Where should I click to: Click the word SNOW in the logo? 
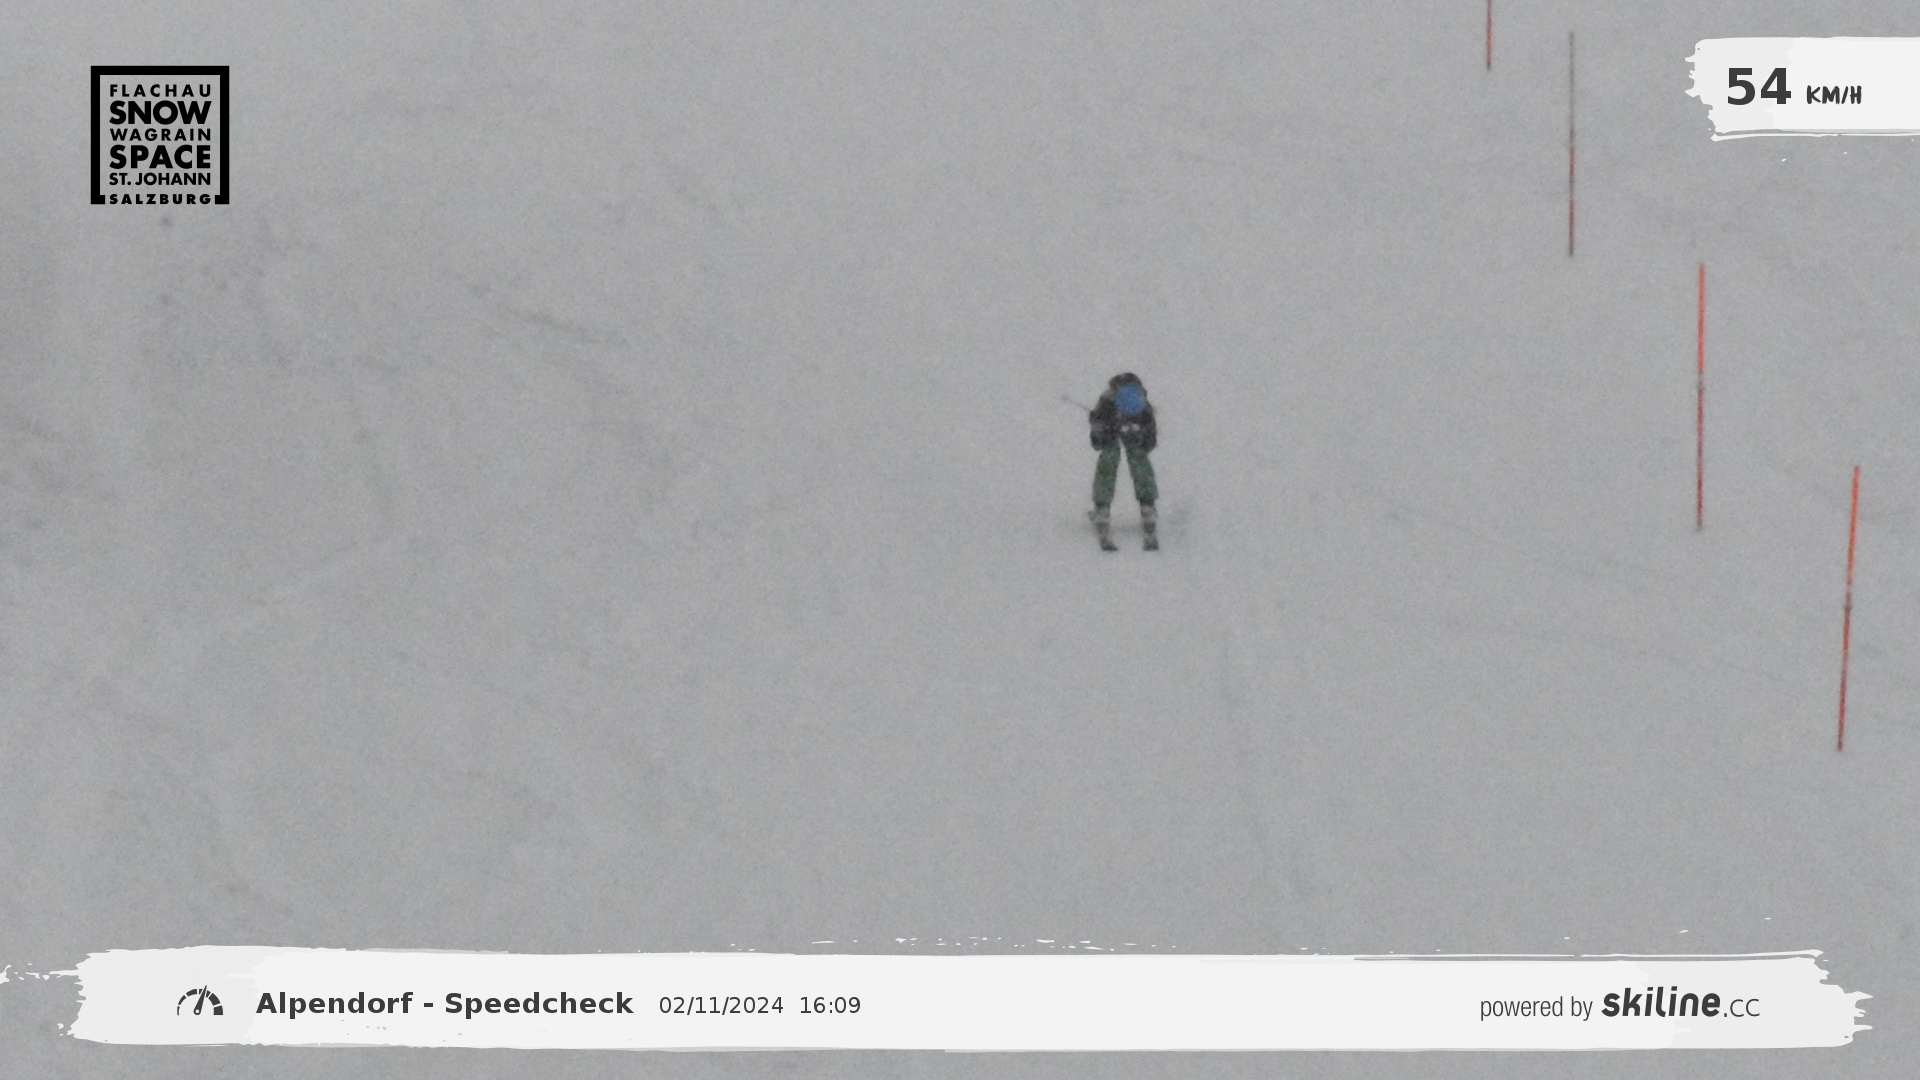pyautogui.click(x=160, y=112)
